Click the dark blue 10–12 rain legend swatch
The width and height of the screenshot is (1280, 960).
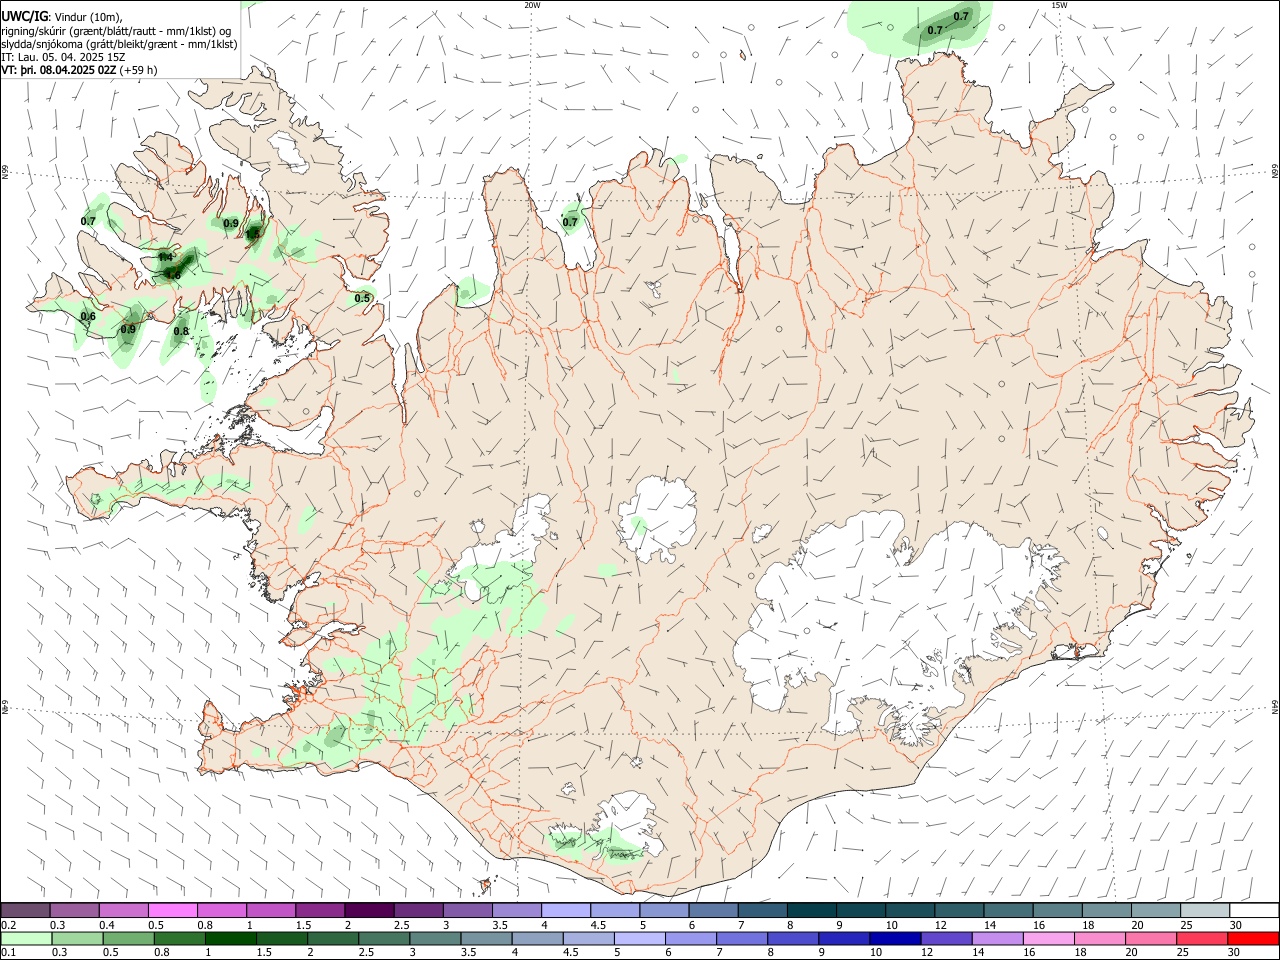click(x=896, y=939)
